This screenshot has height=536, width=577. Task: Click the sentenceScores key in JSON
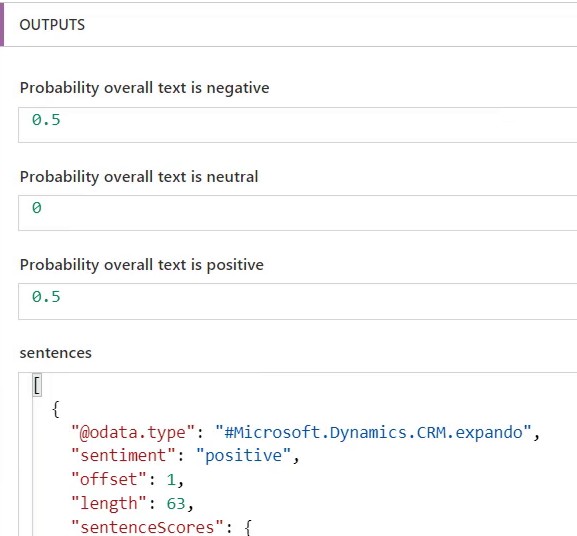click(147, 527)
